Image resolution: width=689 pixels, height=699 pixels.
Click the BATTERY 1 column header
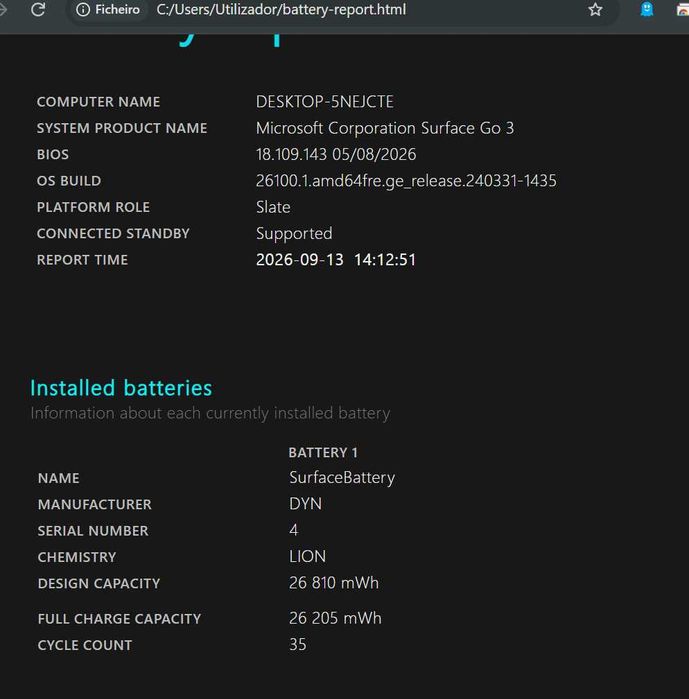click(x=323, y=453)
